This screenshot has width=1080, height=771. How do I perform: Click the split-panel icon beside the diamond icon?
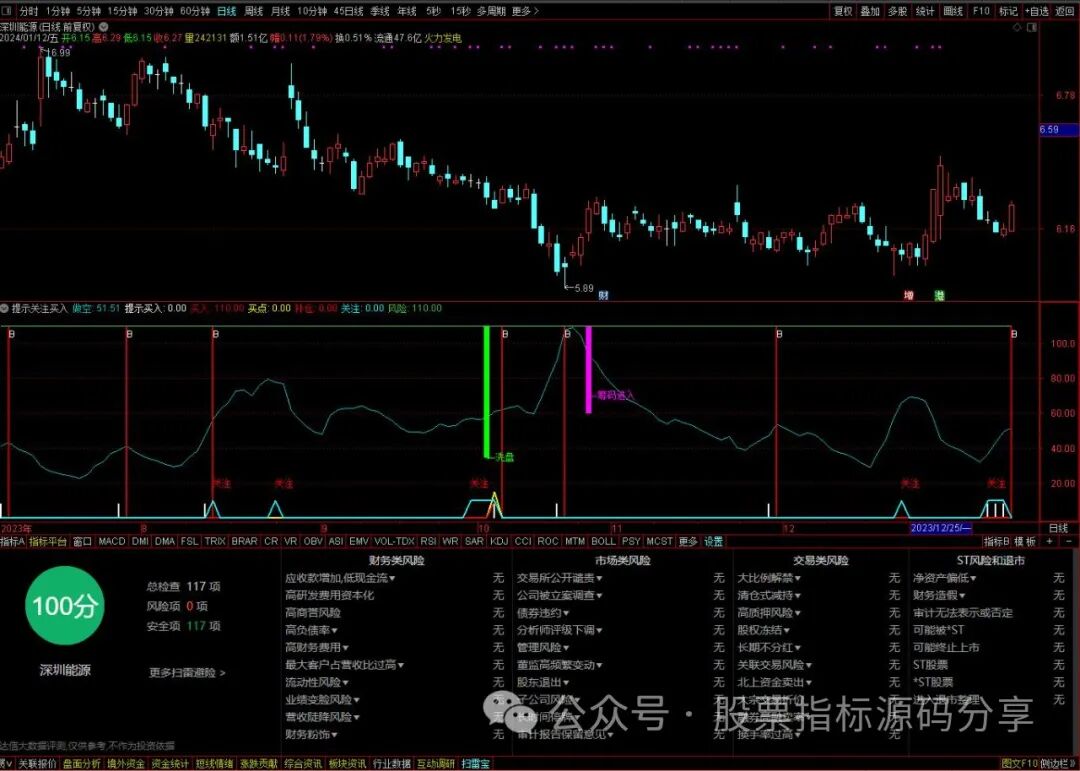coord(1031,28)
